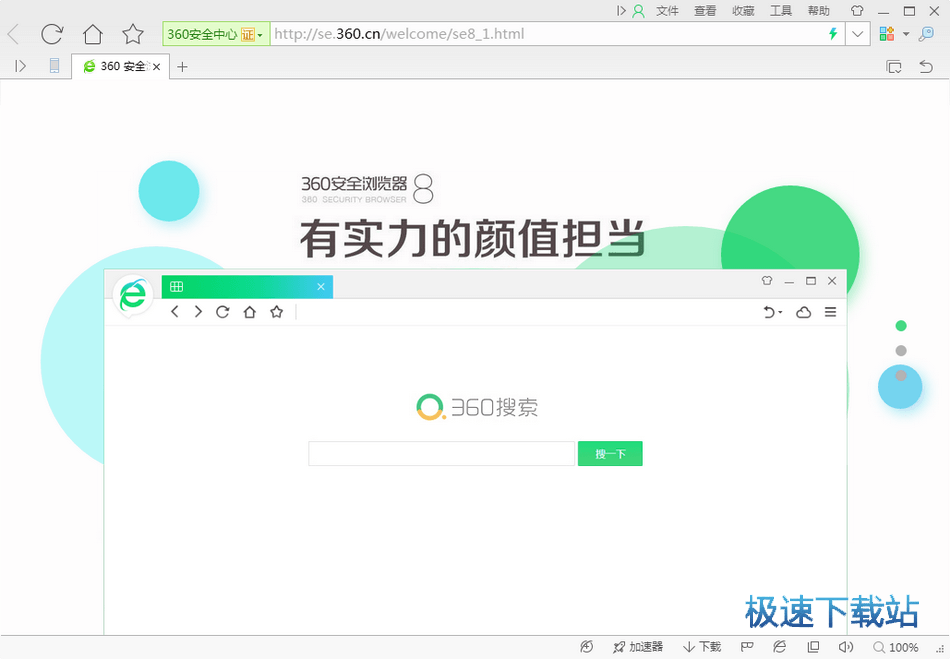Click the 360安全浏览器 8 logo
Screen dimensions: 950x659
[367, 188]
